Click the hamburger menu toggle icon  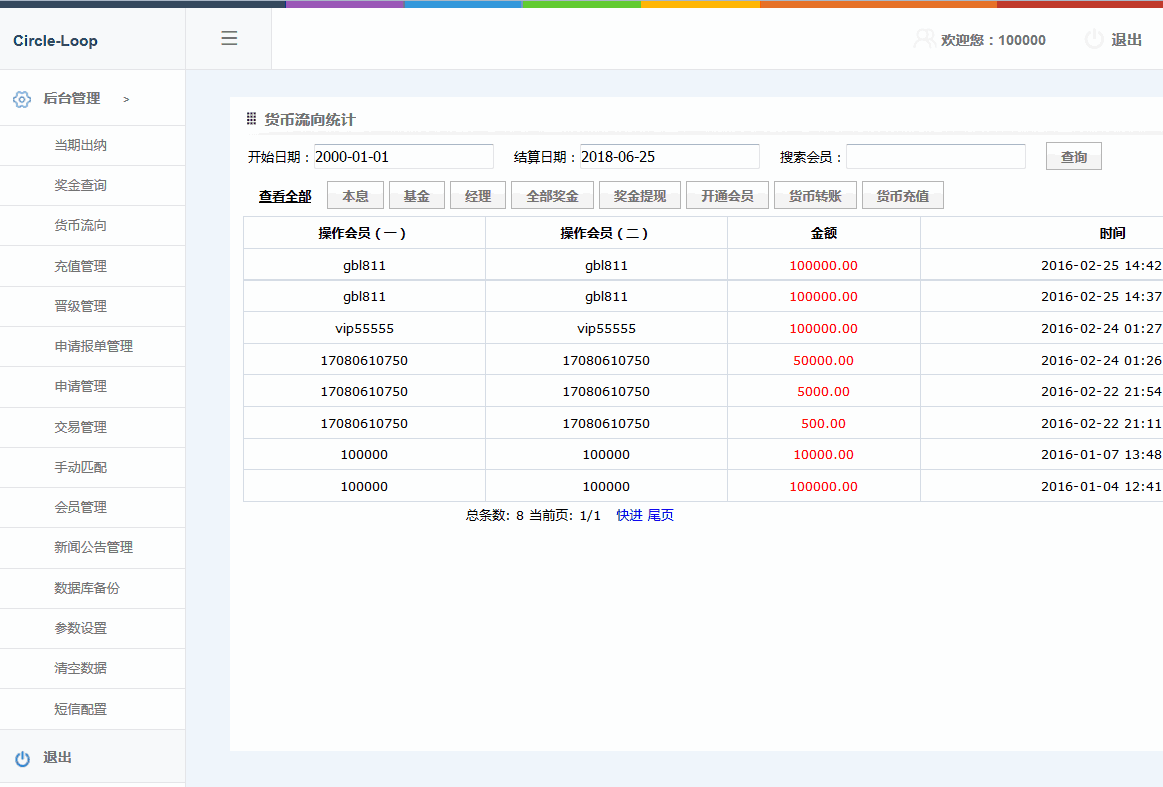click(229, 39)
